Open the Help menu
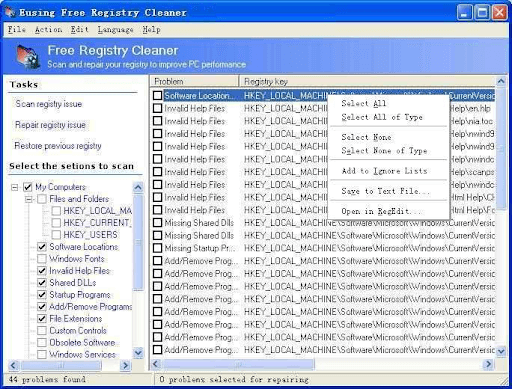Viewport: 512px width, 389px height. (151, 30)
